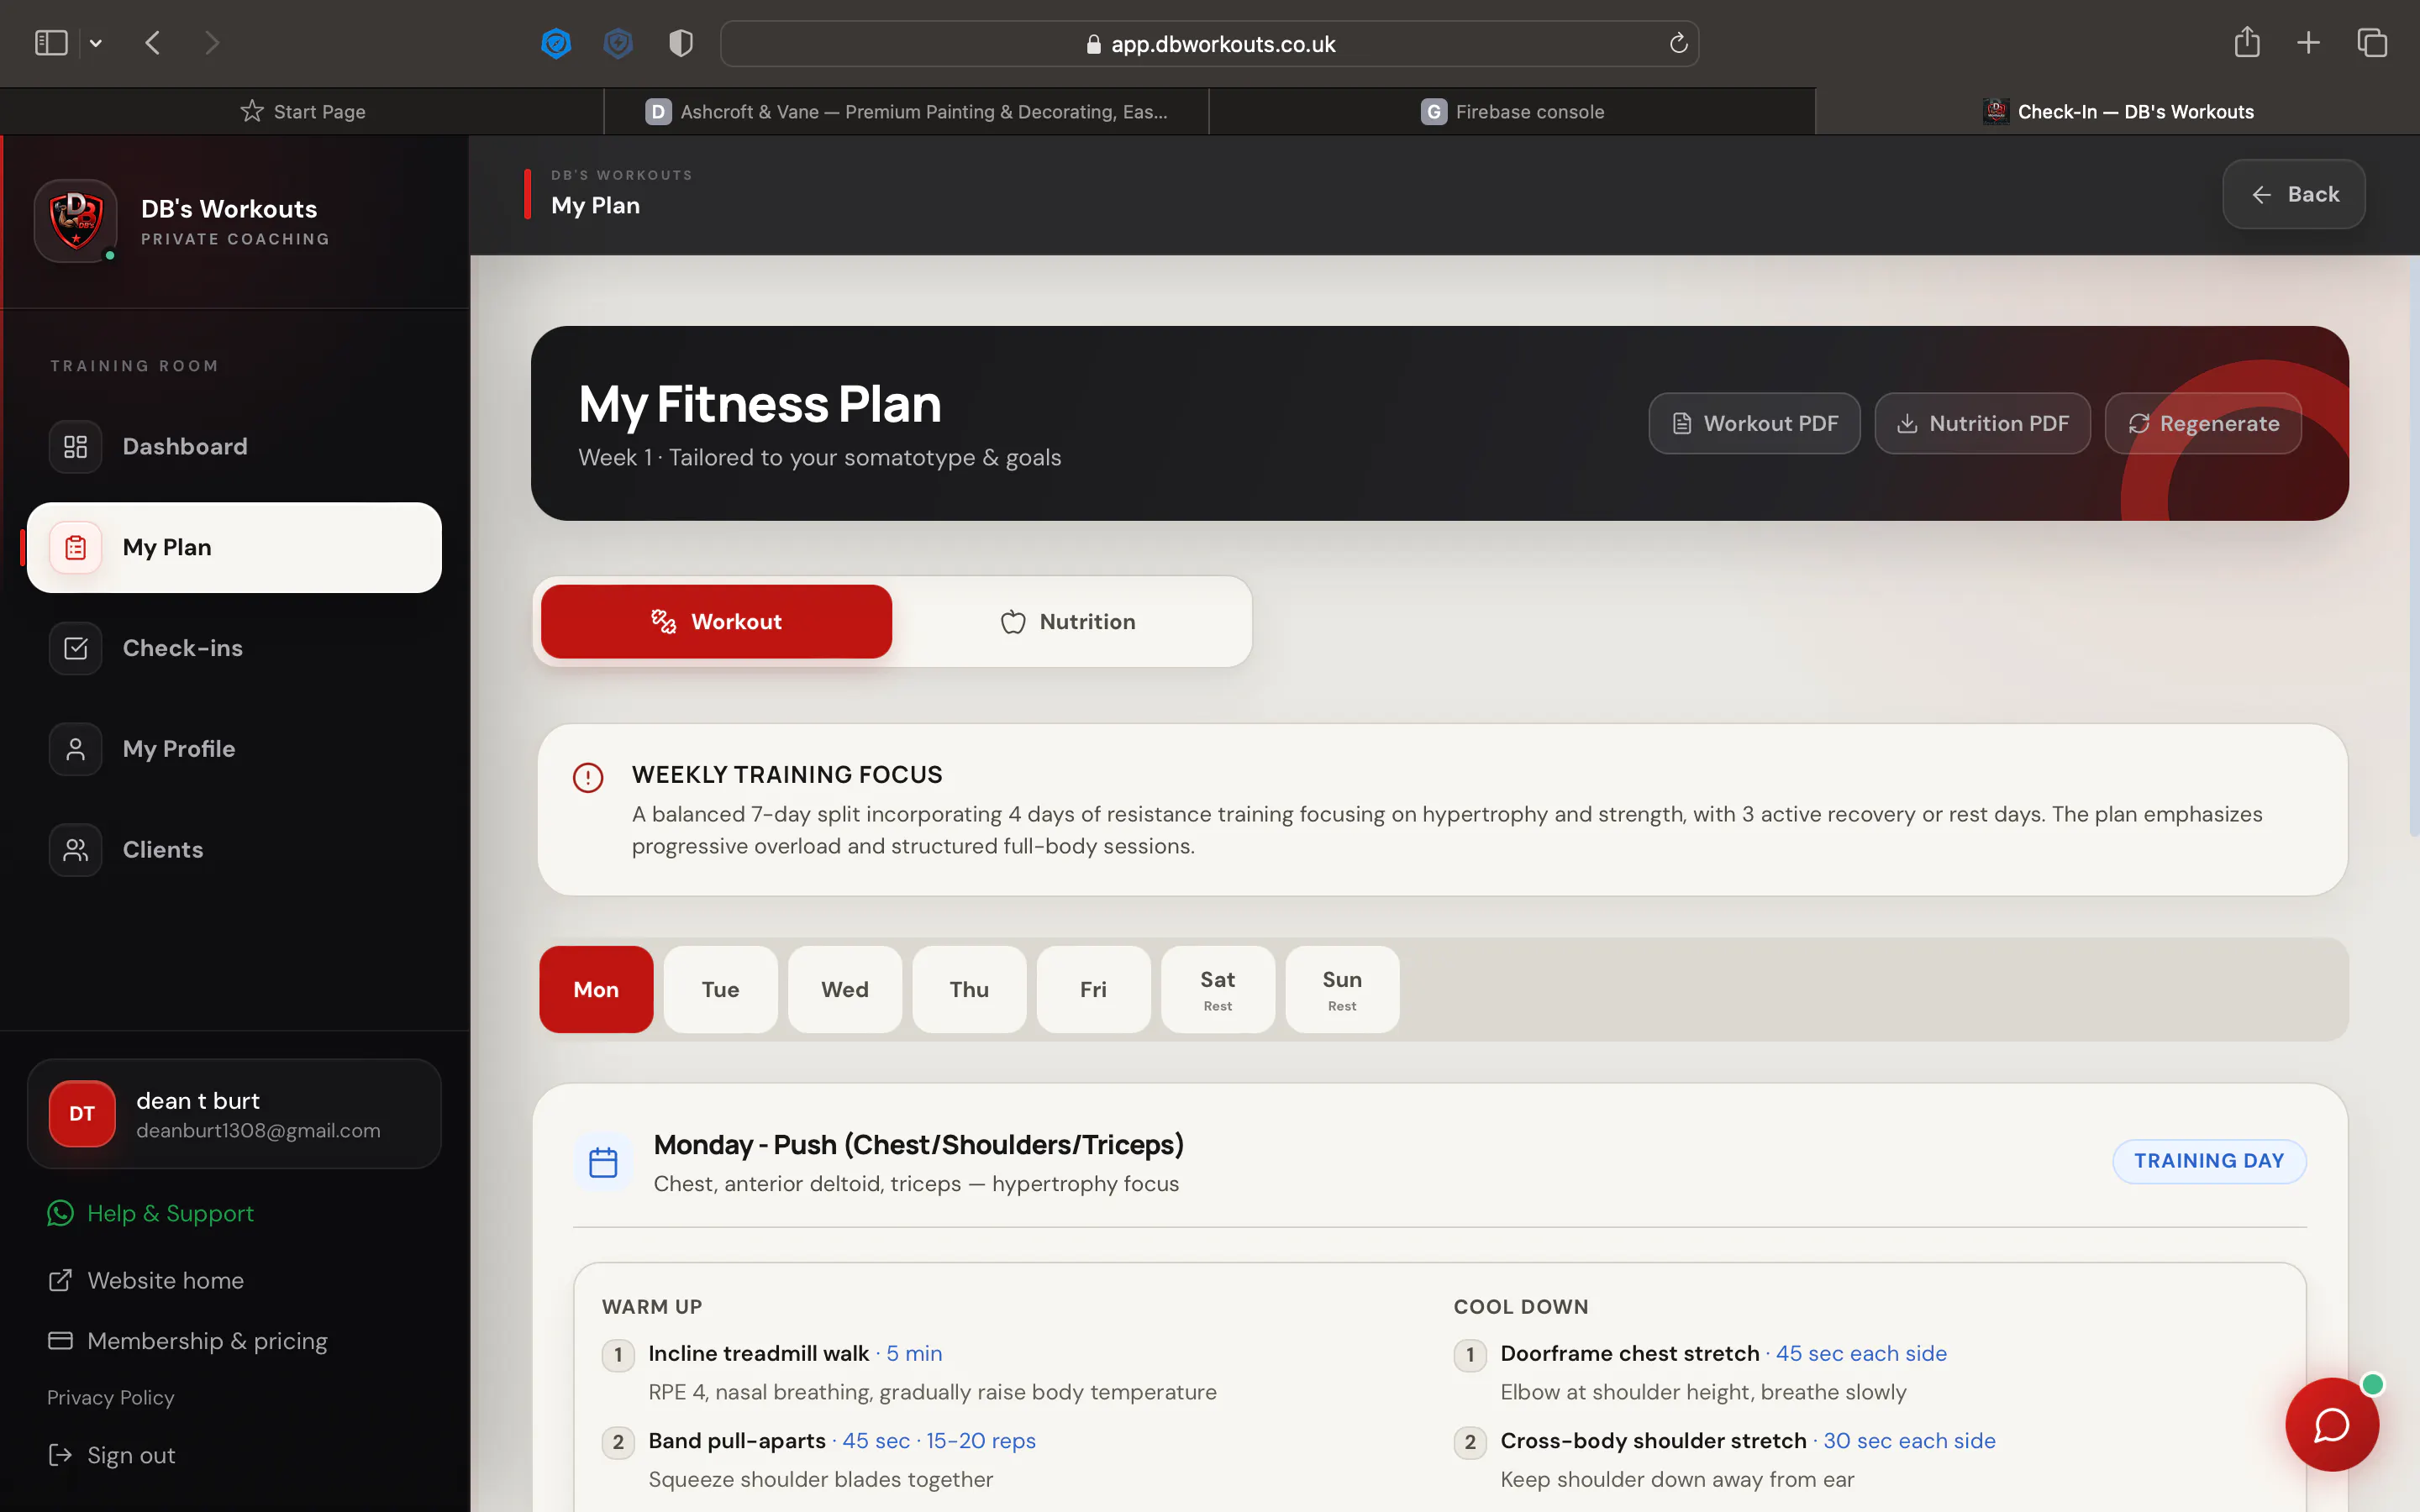
Task: Click the DT user avatar
Action: [82, 1114]
